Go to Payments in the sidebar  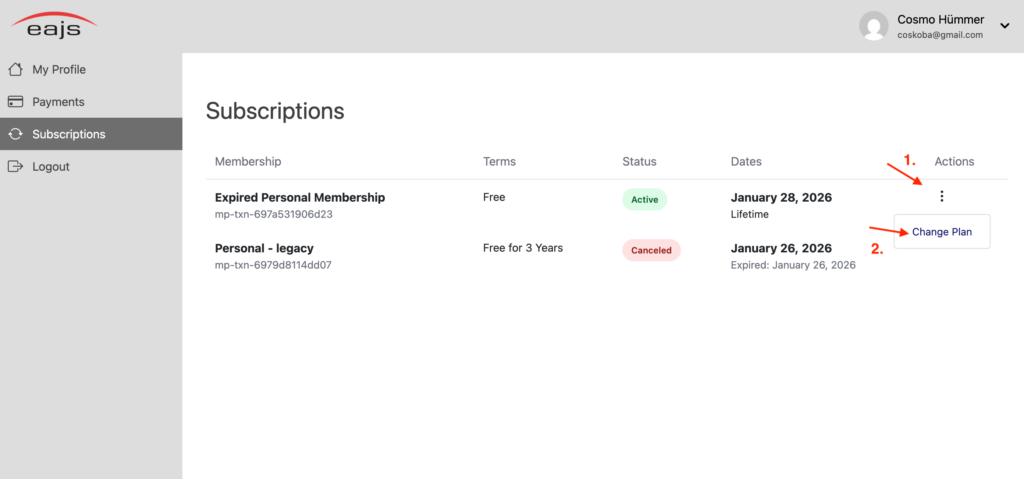coord(58,102)
